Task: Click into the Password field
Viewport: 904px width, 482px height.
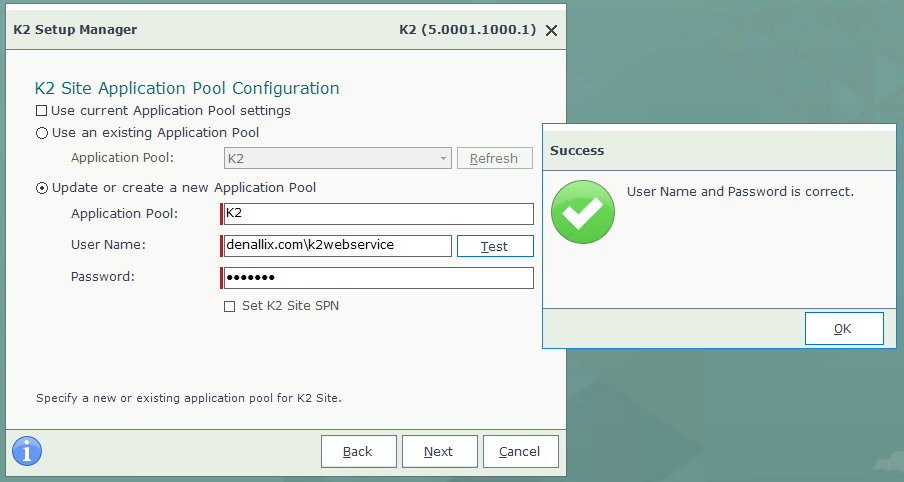Action: tap(377, 278)
